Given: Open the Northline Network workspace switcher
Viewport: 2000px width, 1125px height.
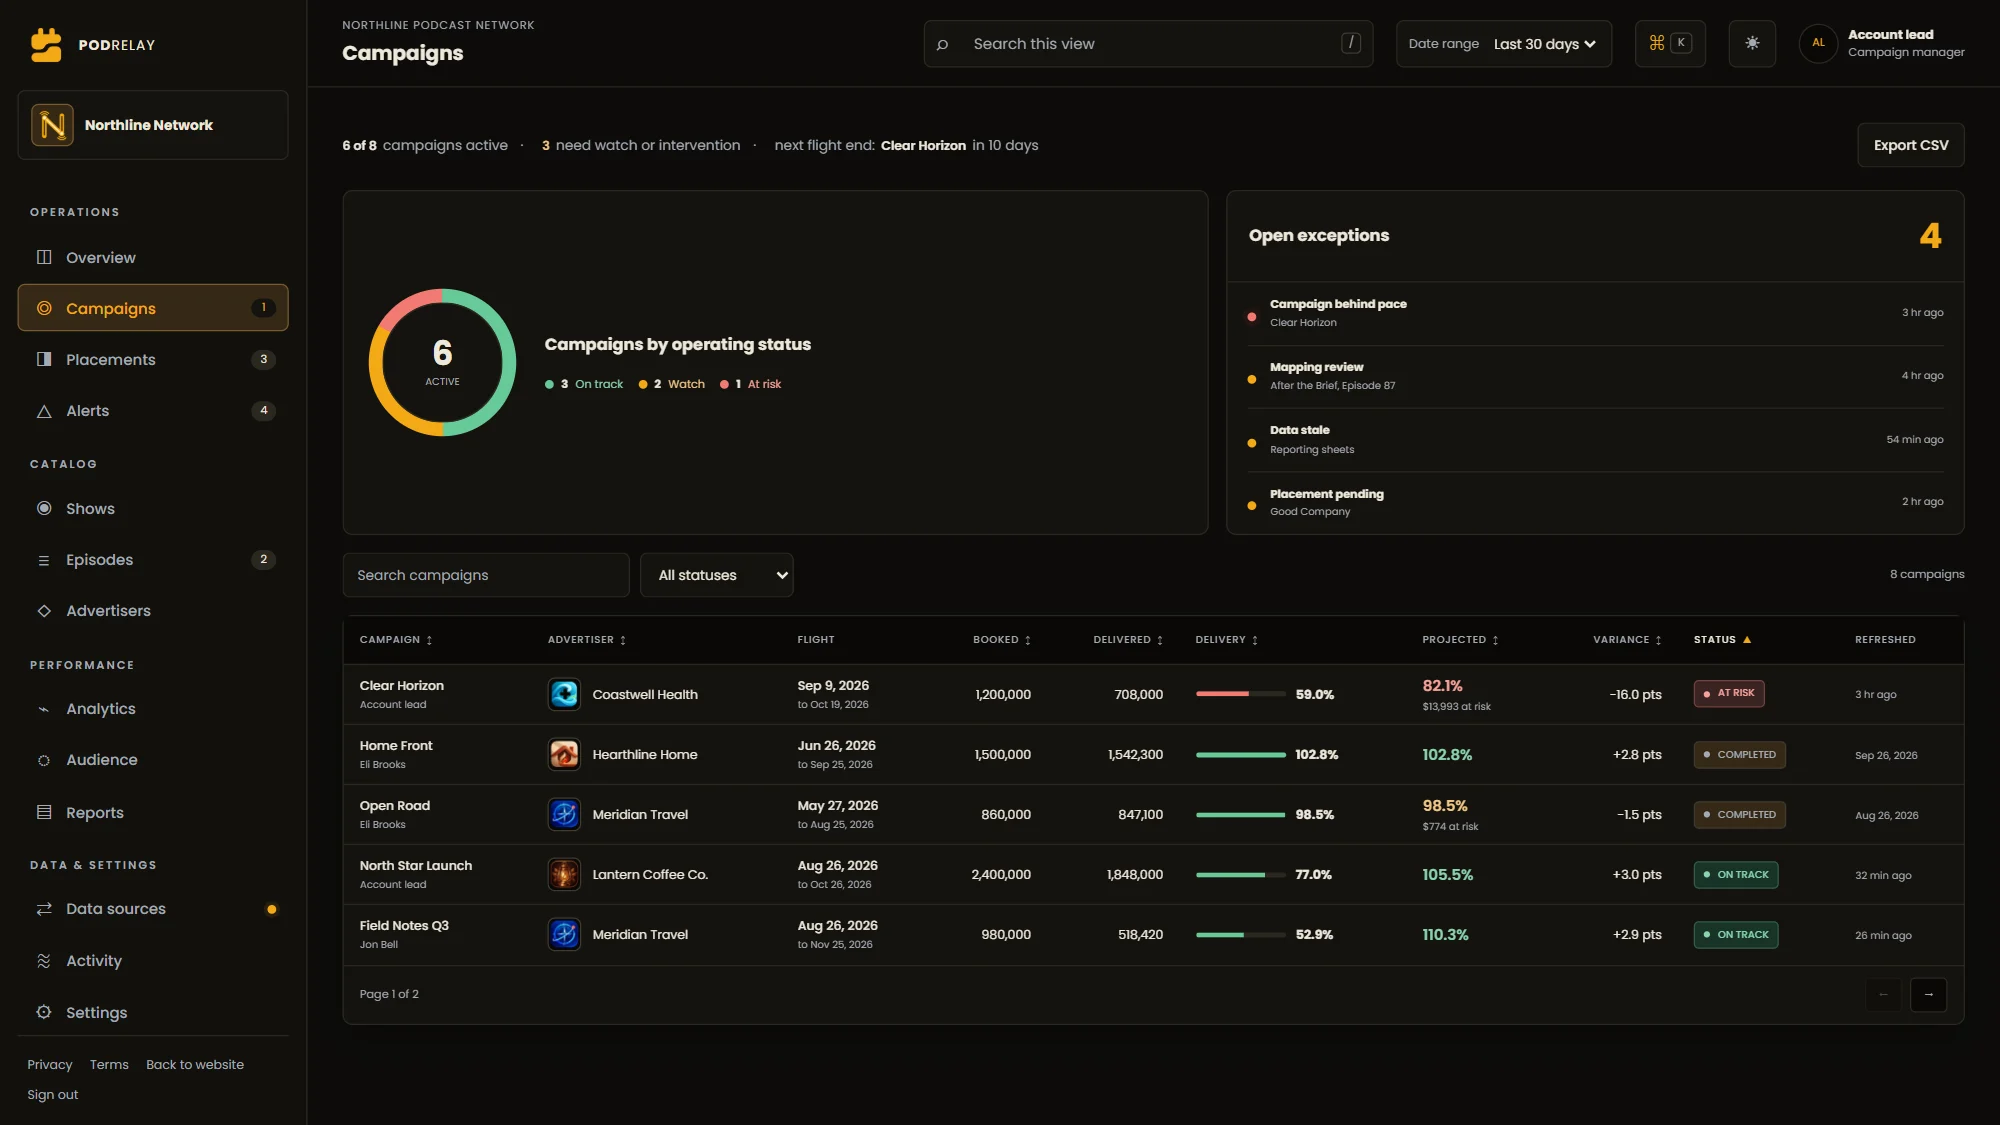Looking at the screenshot, I should coord(153,125).
